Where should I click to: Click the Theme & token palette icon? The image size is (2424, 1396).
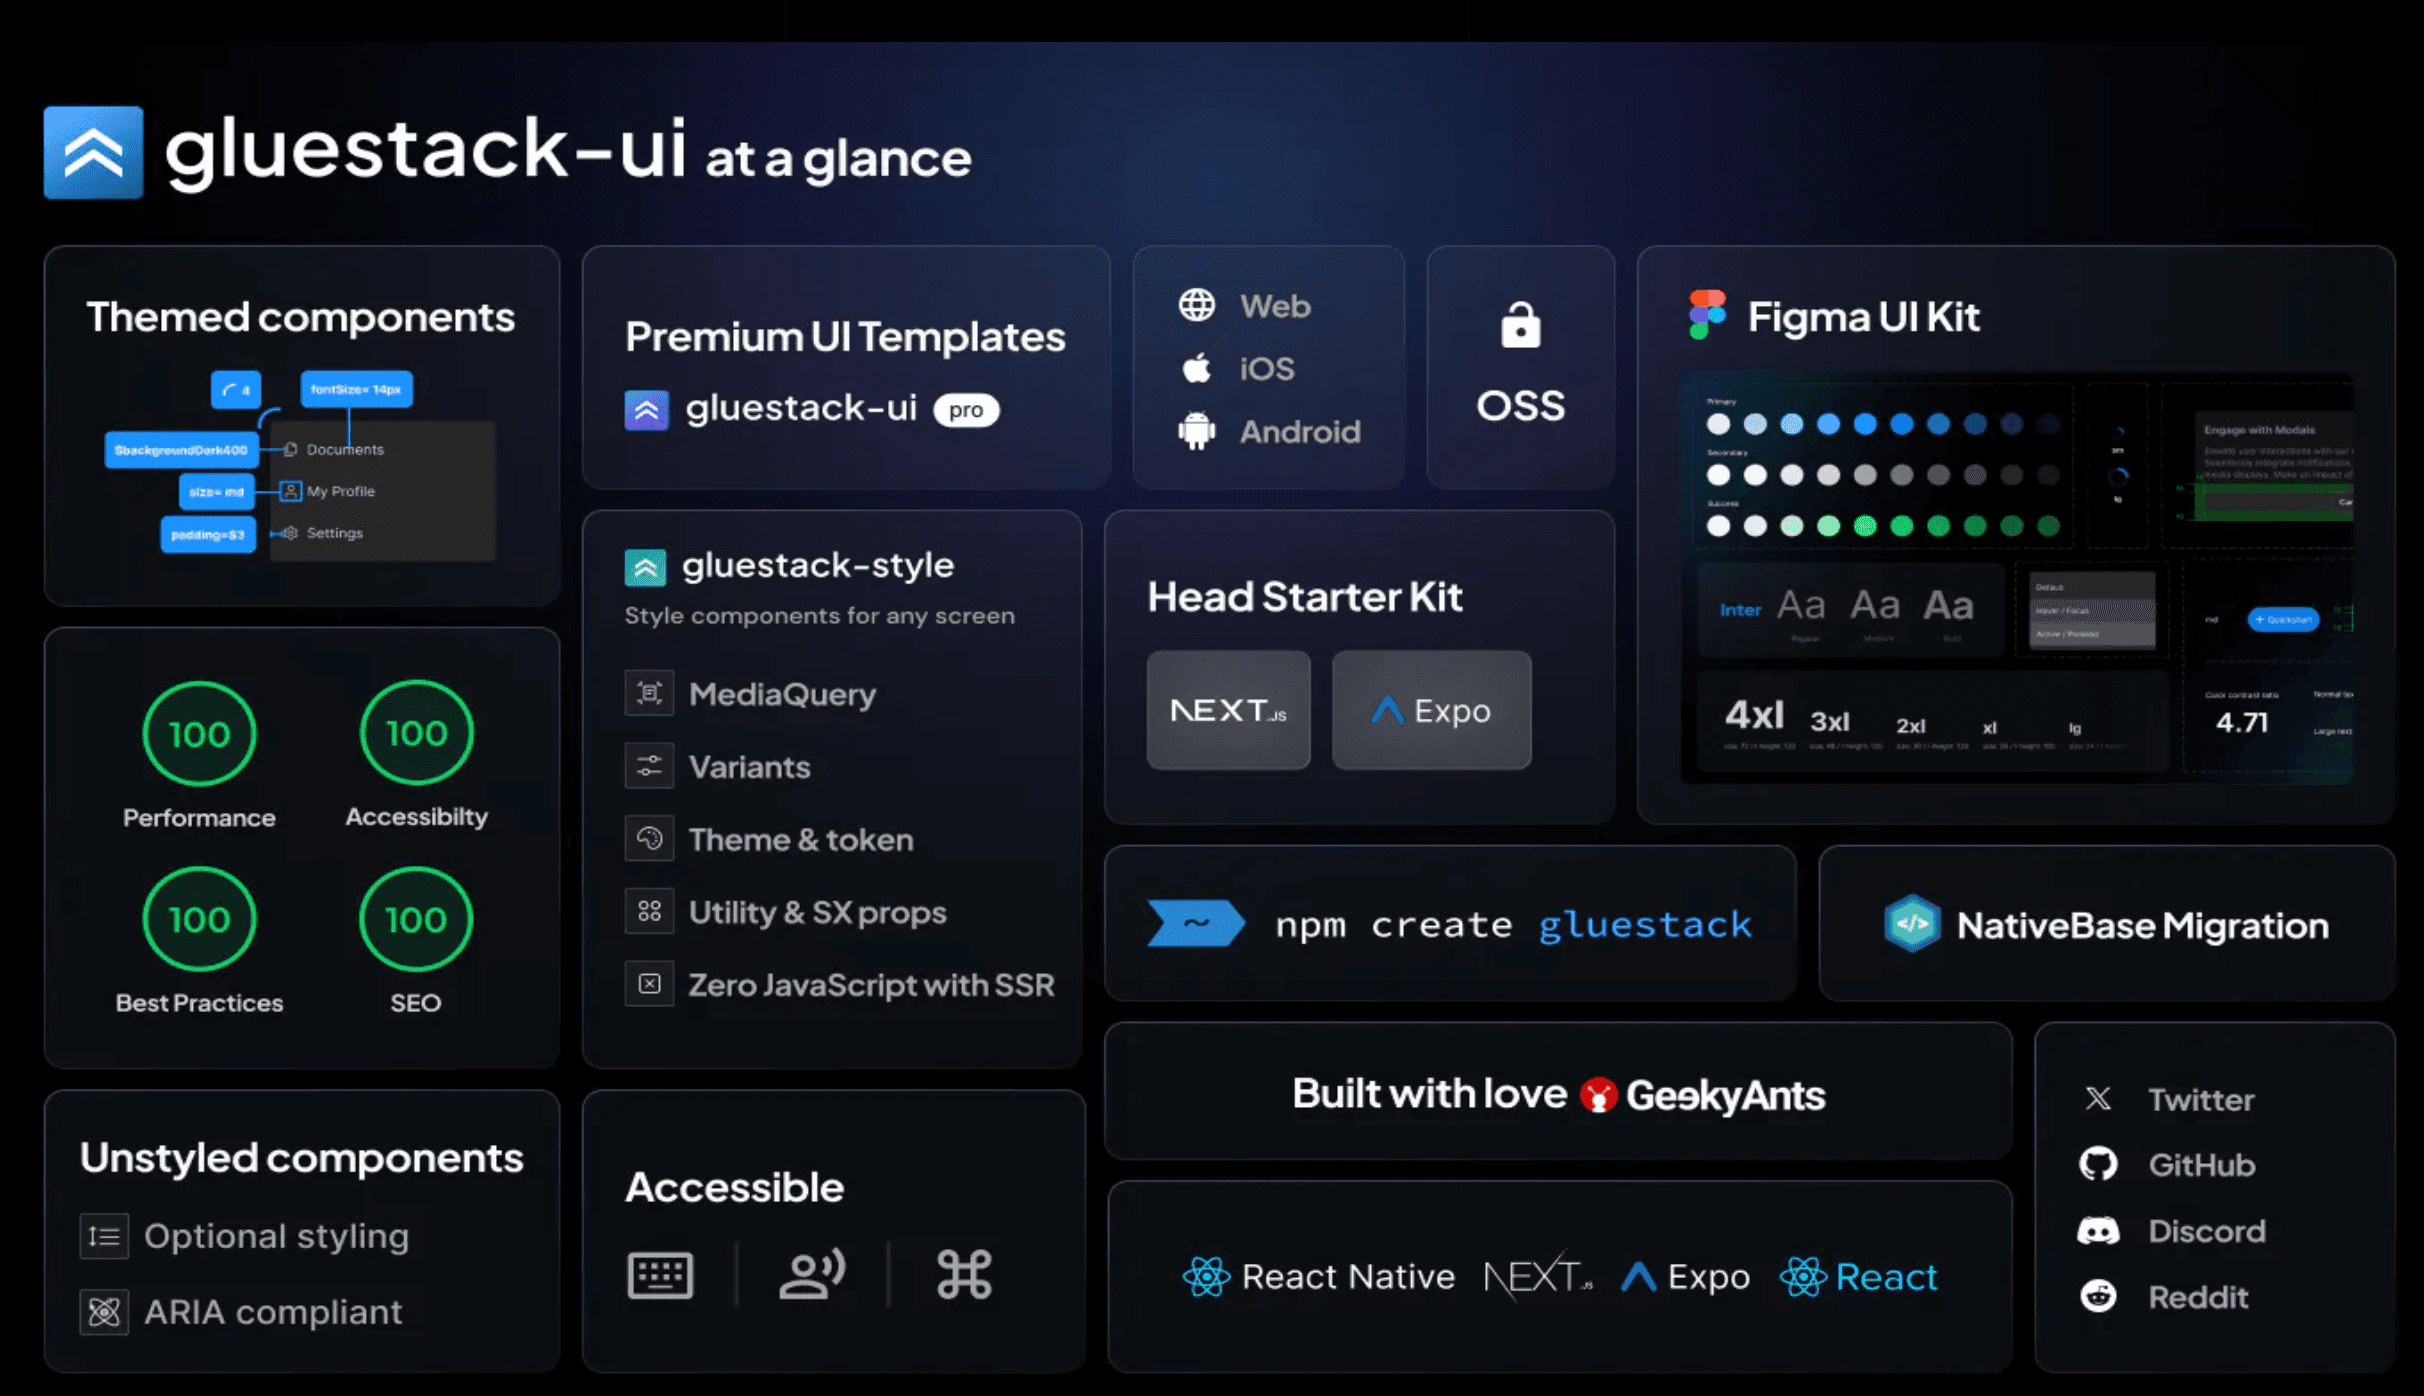point(649,839)
